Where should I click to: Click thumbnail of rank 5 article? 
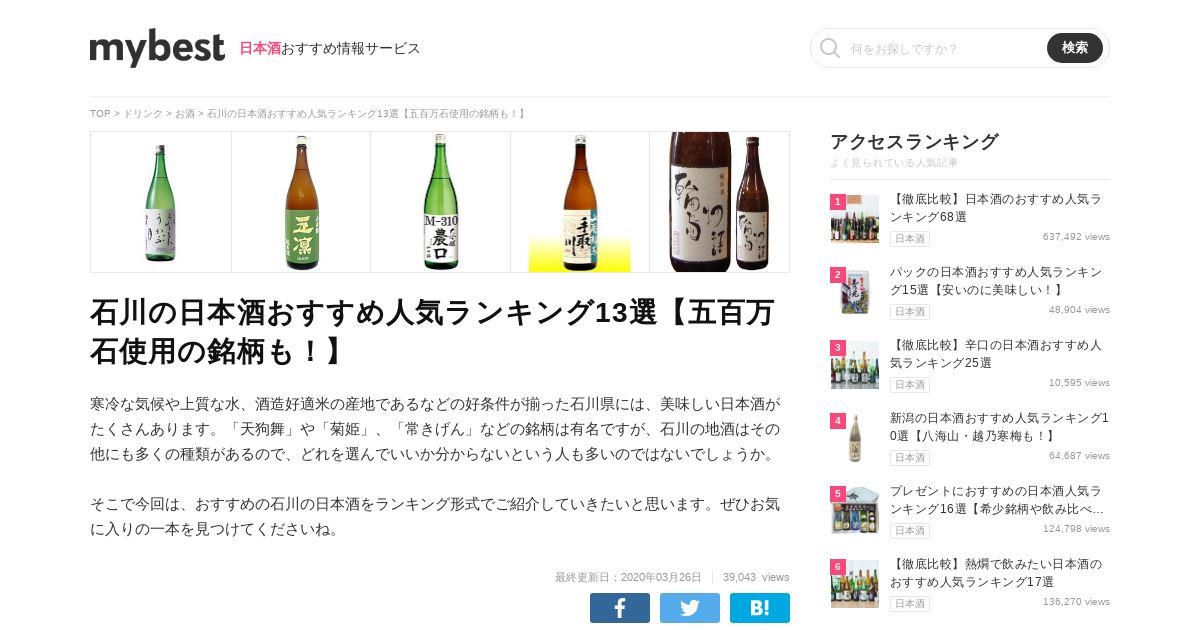[x=855, y=511]
